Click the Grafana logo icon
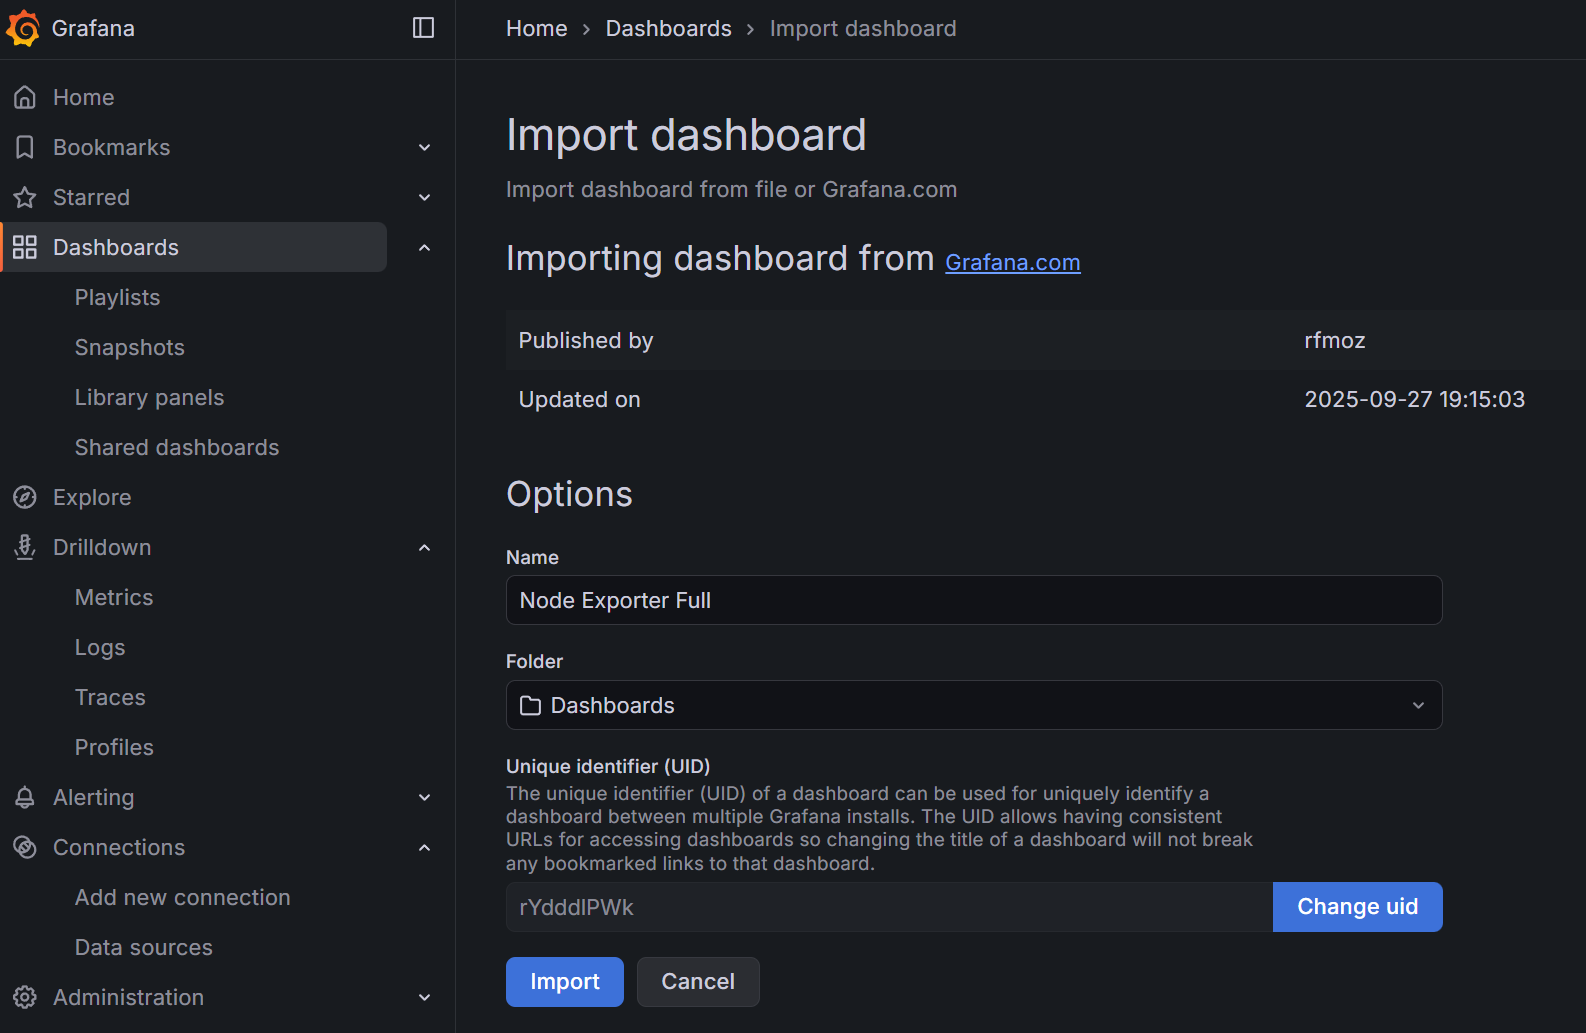This screenshot has width=1586, height=1033. (24, 28)
